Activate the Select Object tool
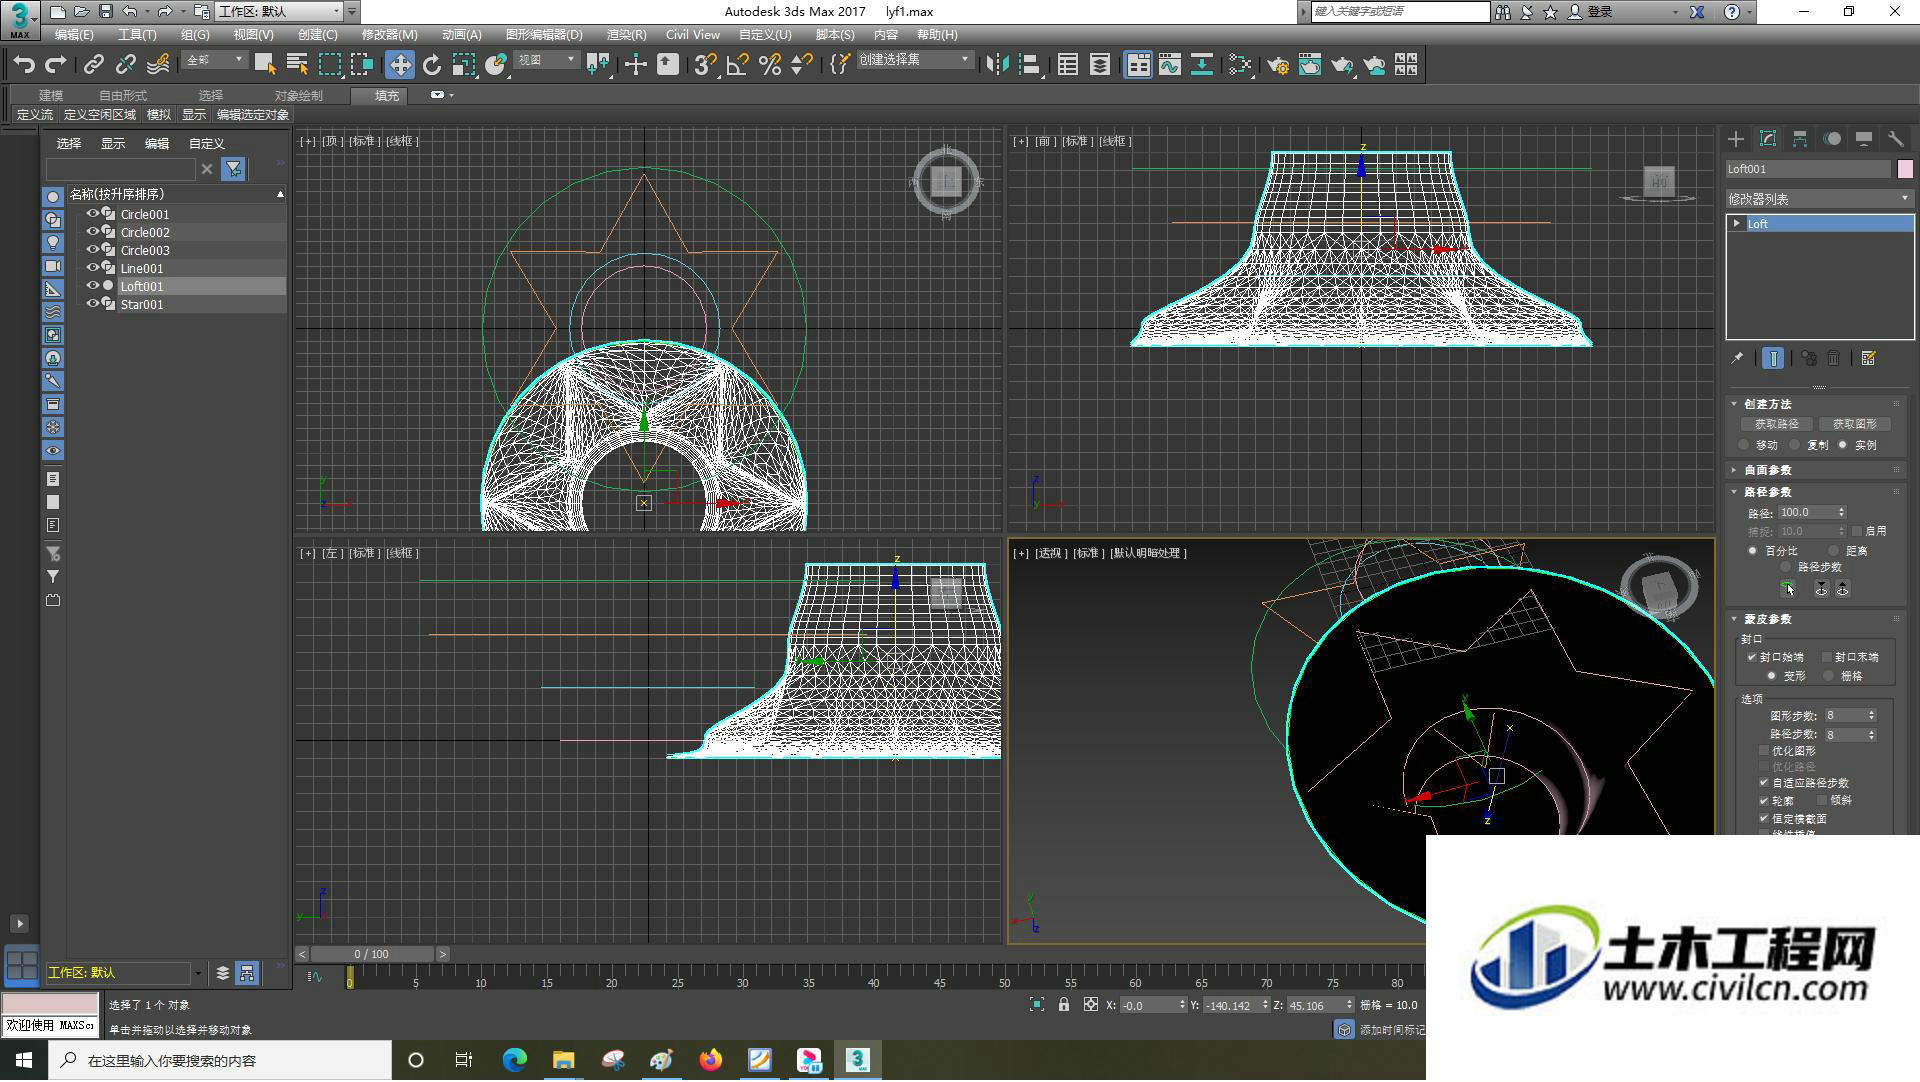The height and width of the screenshot is (1082, 1920). (x=265, y=65)
